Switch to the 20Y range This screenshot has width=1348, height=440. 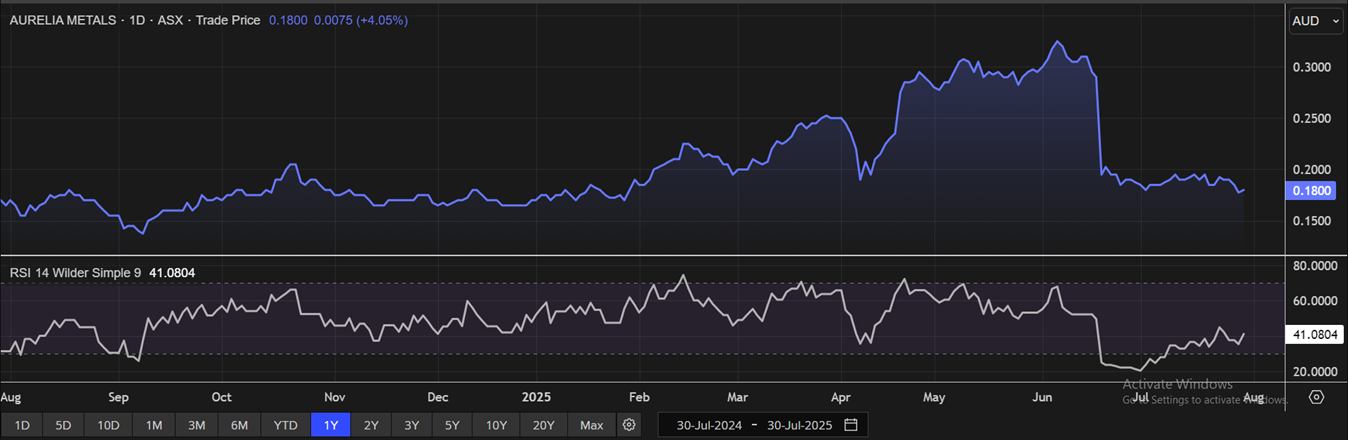544,425
